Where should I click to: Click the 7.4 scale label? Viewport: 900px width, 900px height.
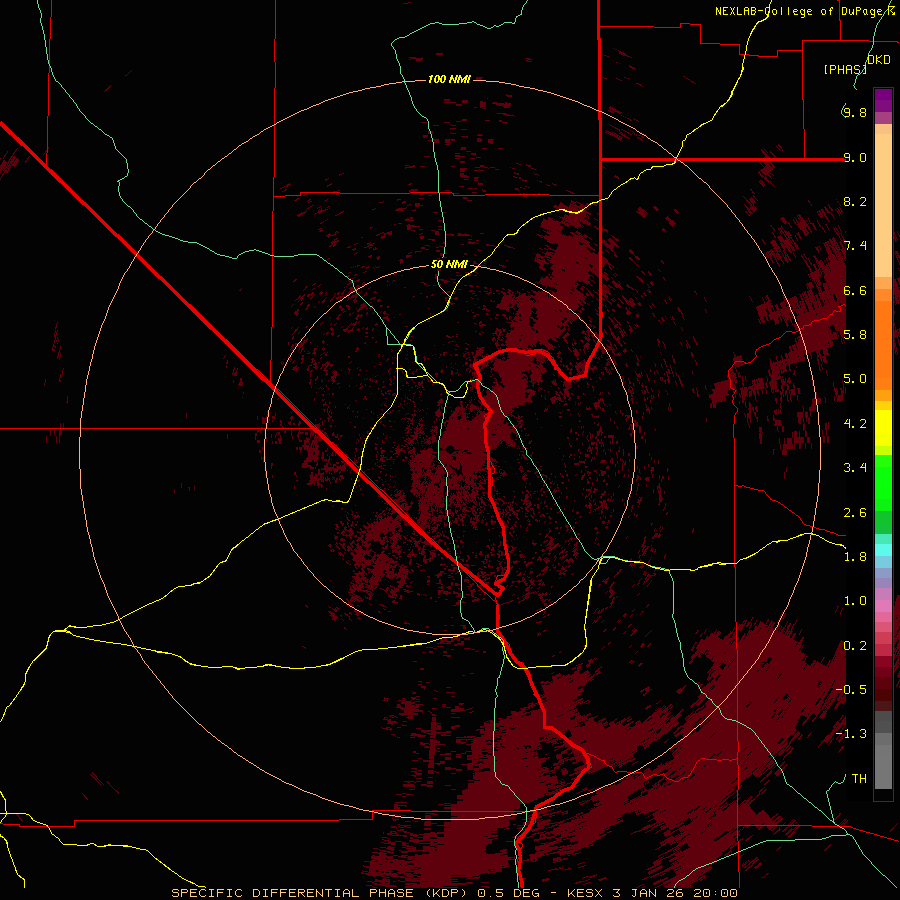[855, 246]
